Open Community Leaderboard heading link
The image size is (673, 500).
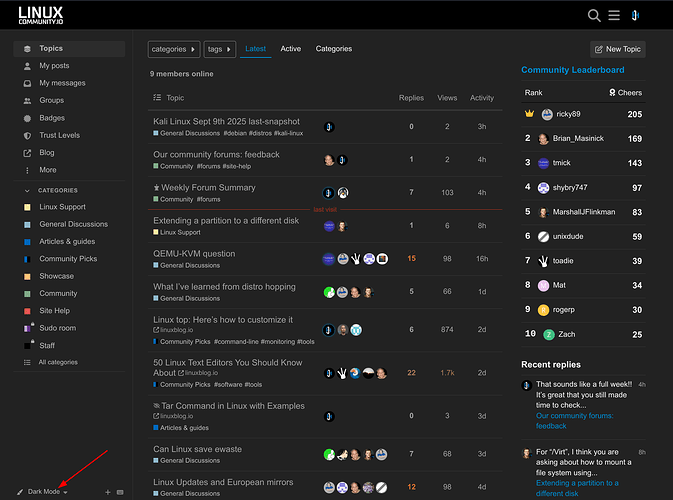(572, 70)
